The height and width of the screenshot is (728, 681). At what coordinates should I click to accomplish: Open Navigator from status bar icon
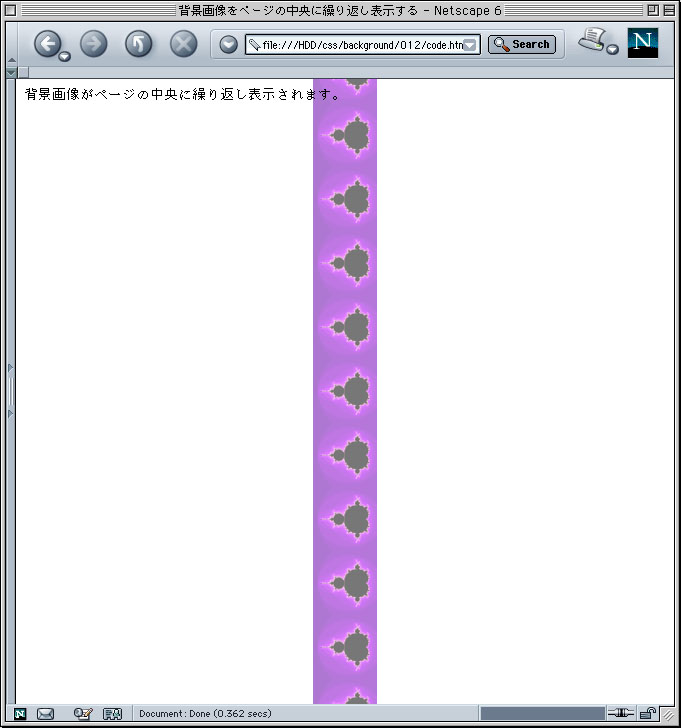(20, 714)
